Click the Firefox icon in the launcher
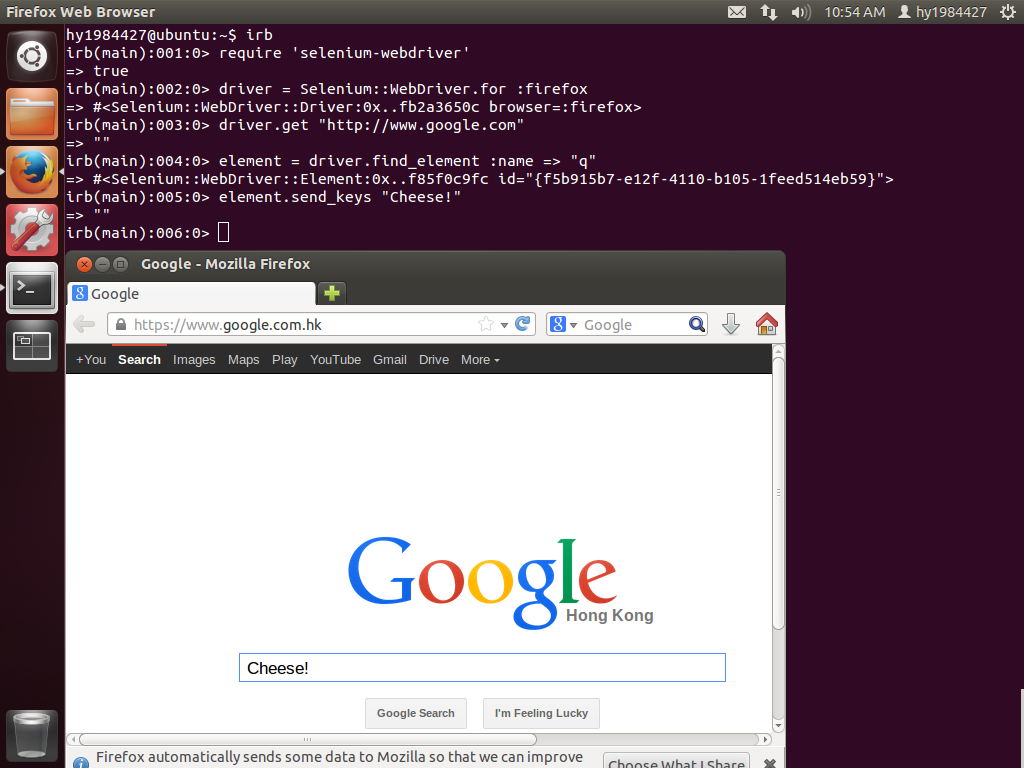 (31, 172)
